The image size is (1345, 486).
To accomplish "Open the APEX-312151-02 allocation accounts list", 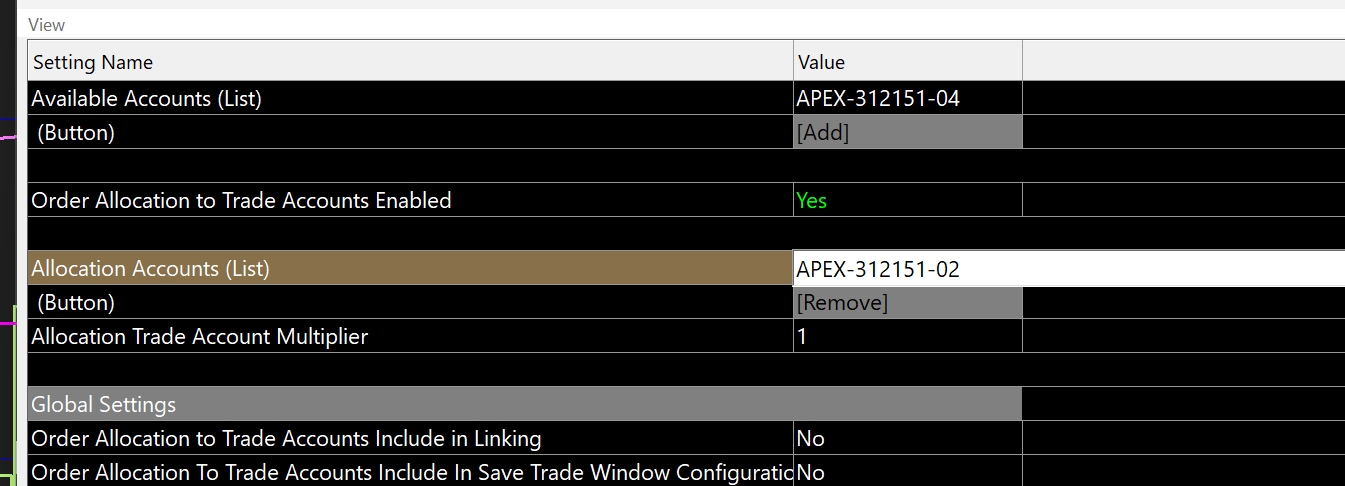I will (x=1069, y=268).
